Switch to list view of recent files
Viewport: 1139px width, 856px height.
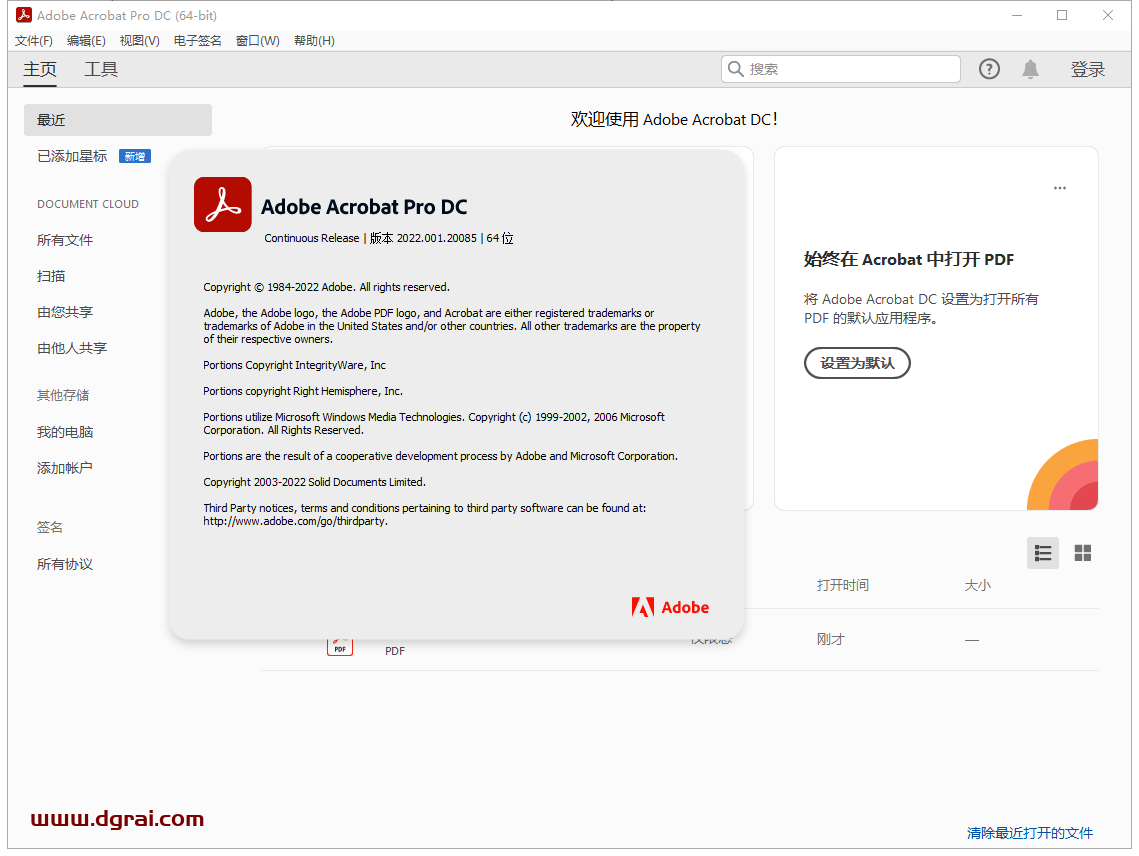pyautogui.click(x=1043, y=552)
